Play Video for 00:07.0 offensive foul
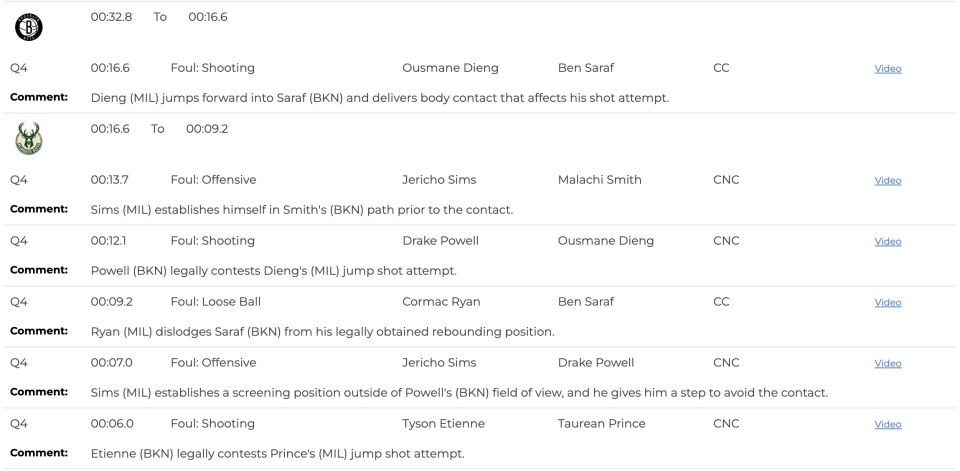The width and height of the screenshot is (960, 471). pos(887,364)
